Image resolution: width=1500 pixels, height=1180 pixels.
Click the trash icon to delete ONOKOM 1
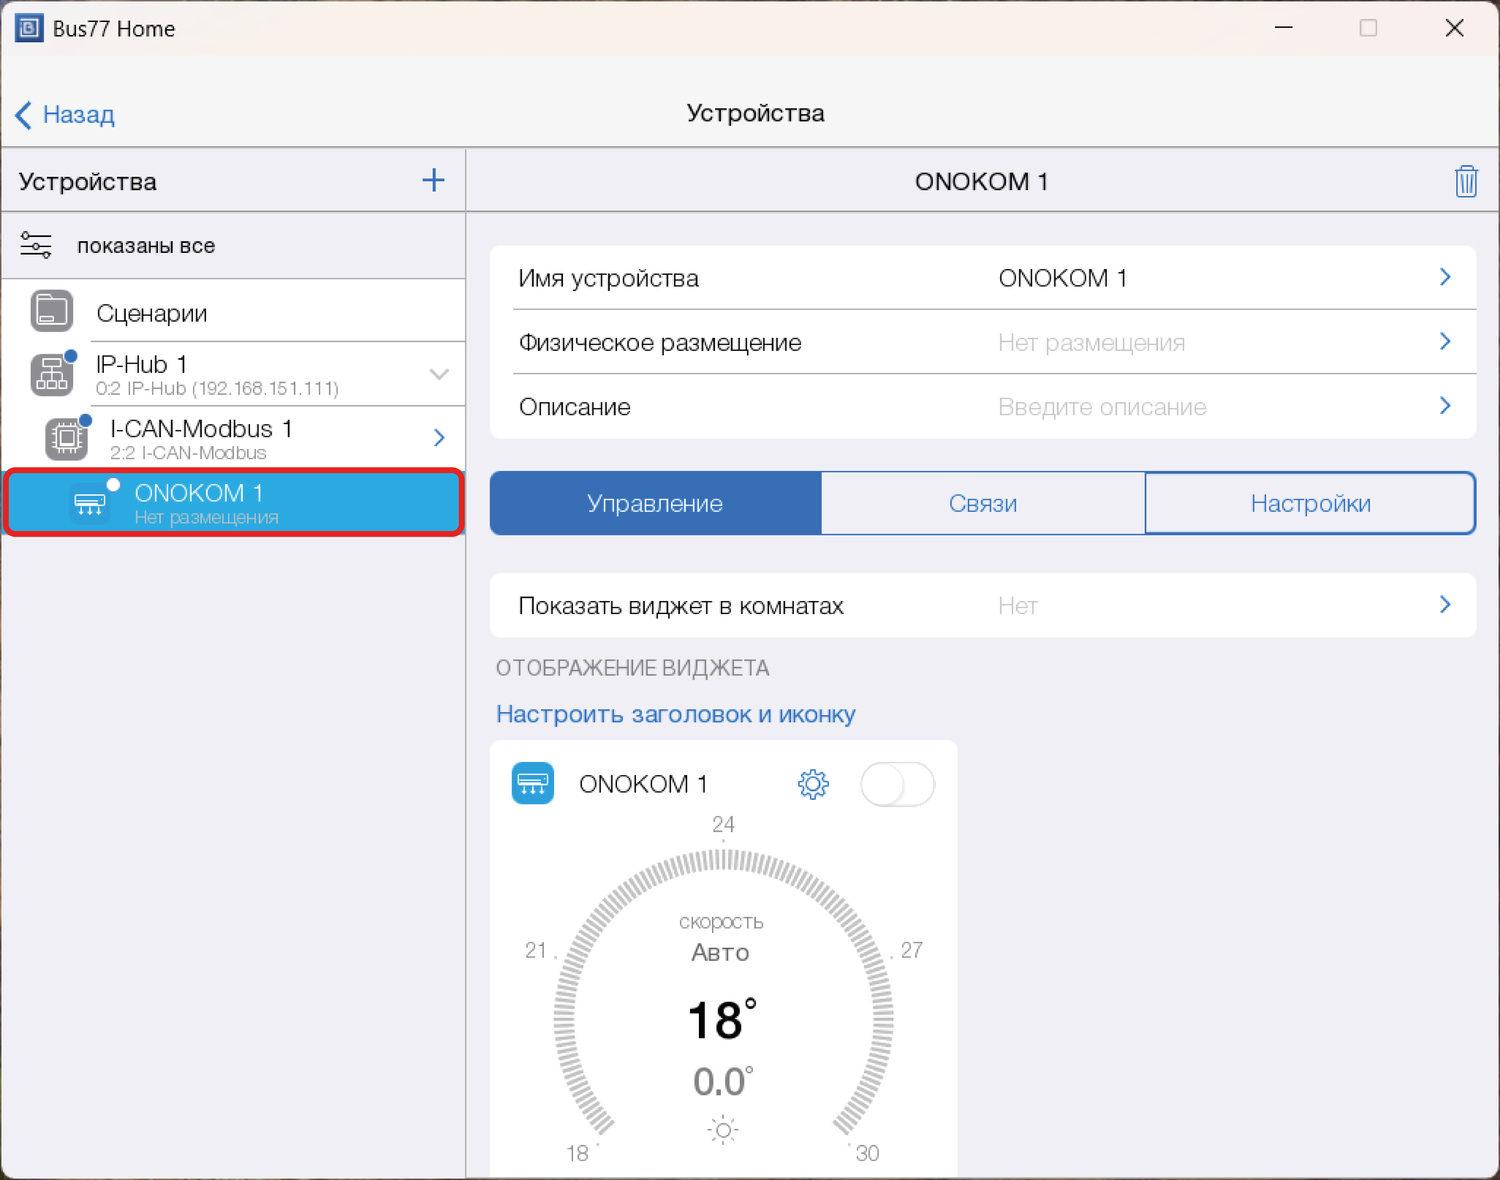tap(1465, 182)
